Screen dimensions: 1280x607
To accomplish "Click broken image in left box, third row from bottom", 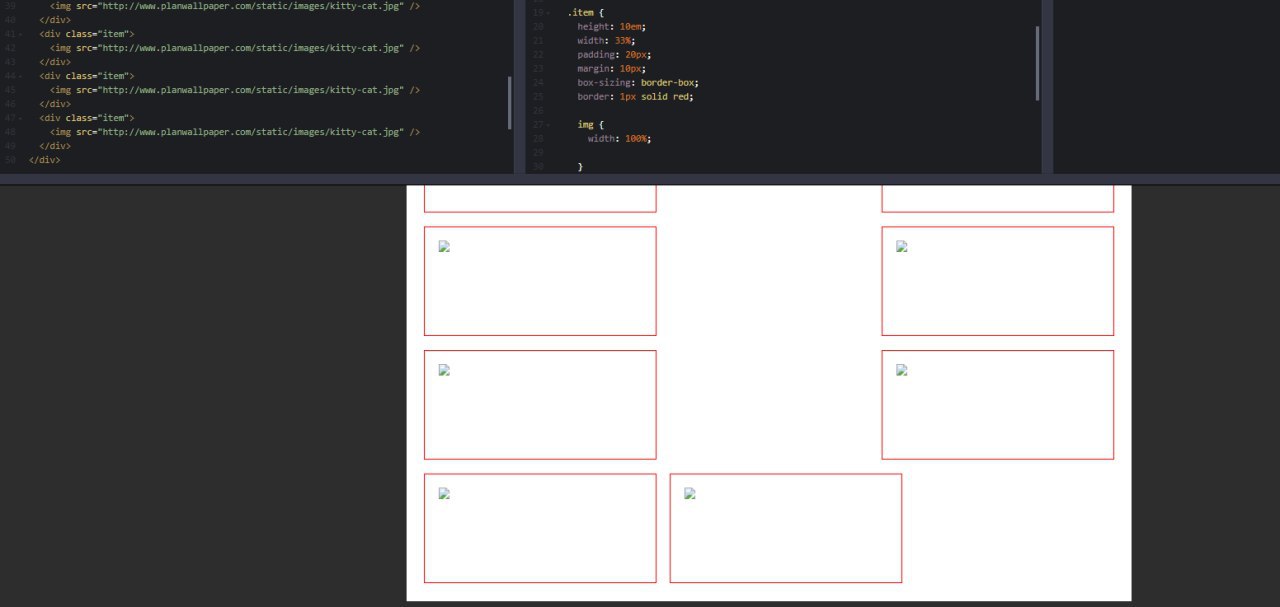I will (x=444, y=246).
